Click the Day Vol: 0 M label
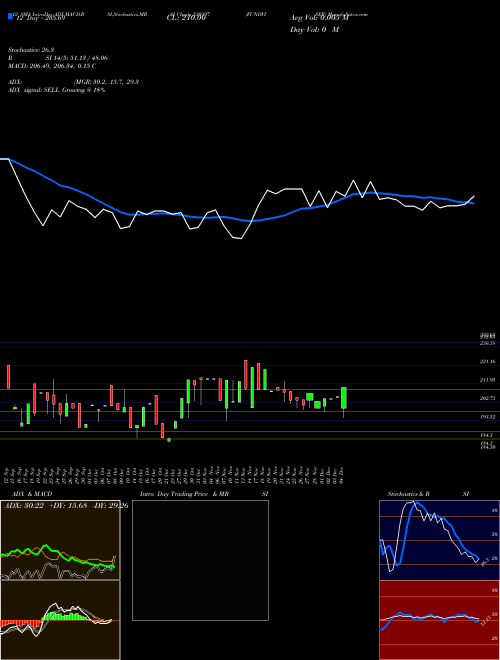This screenshot has height=660, width=500. coord(314,30)
